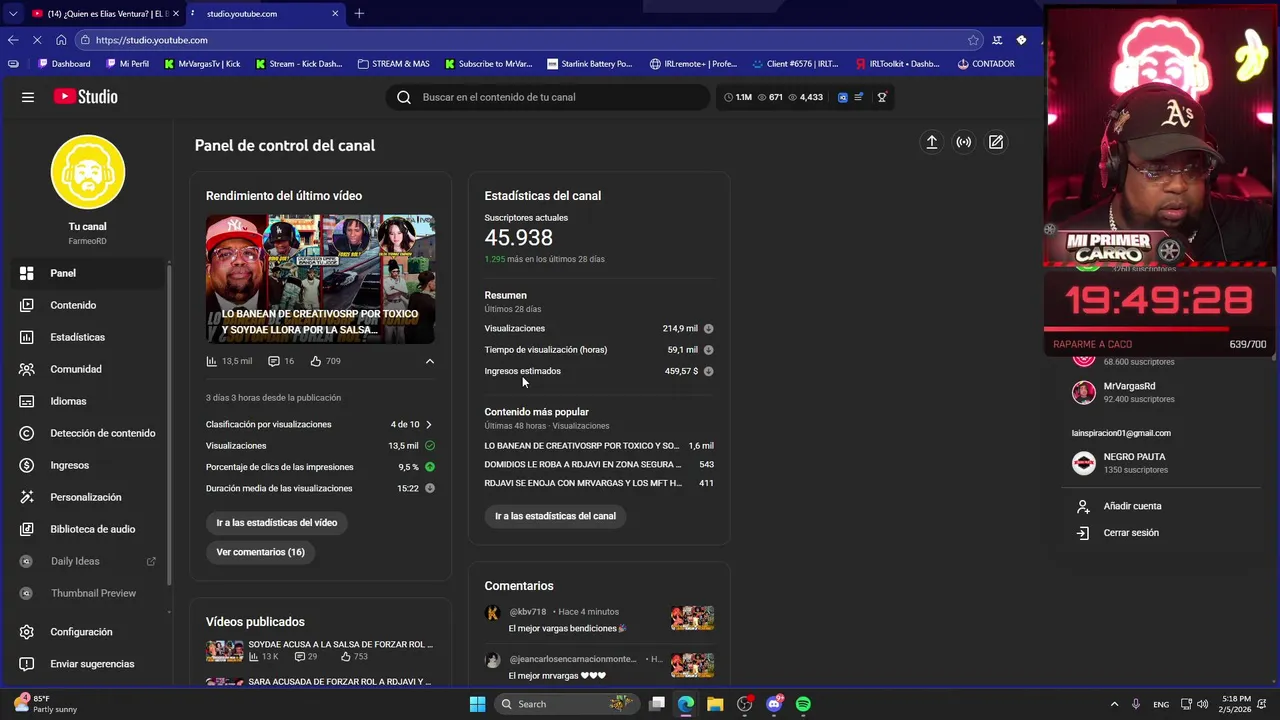Click the yellow channel avatar
Image resolution: width=1280 pixels, height=720 pixels.
[88, 172]
